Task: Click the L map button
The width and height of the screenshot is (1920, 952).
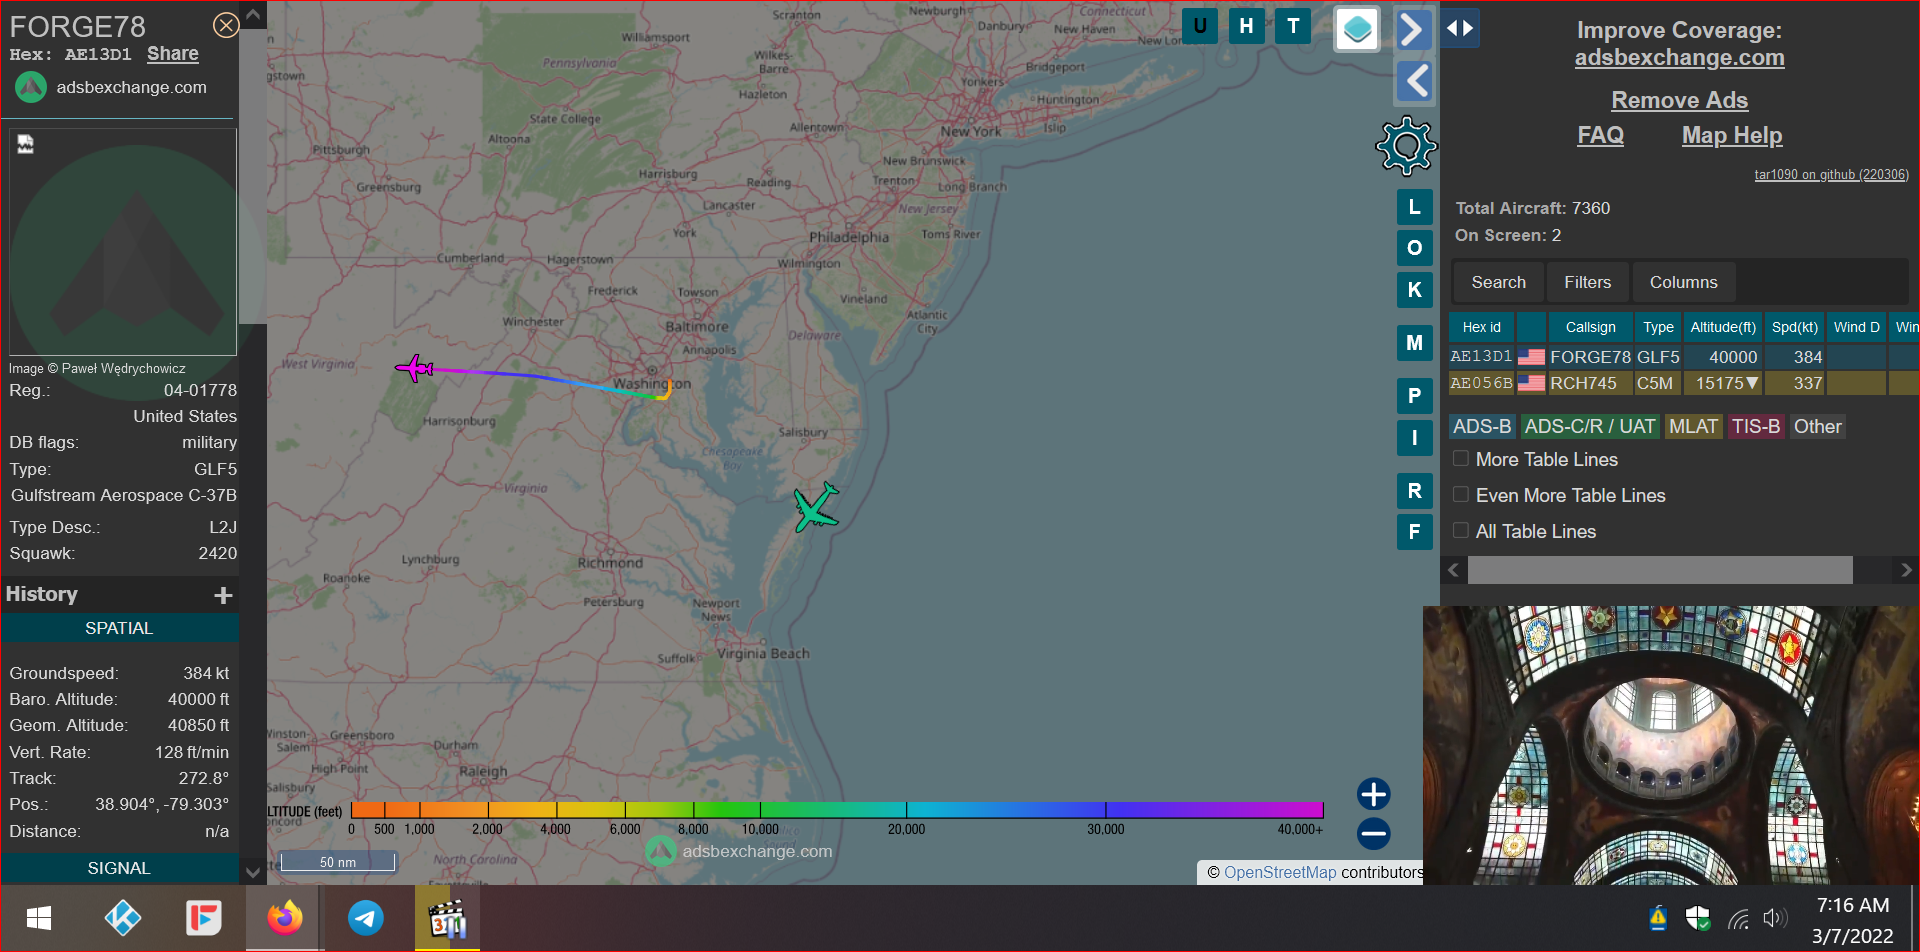Action: click(1414, 207)
